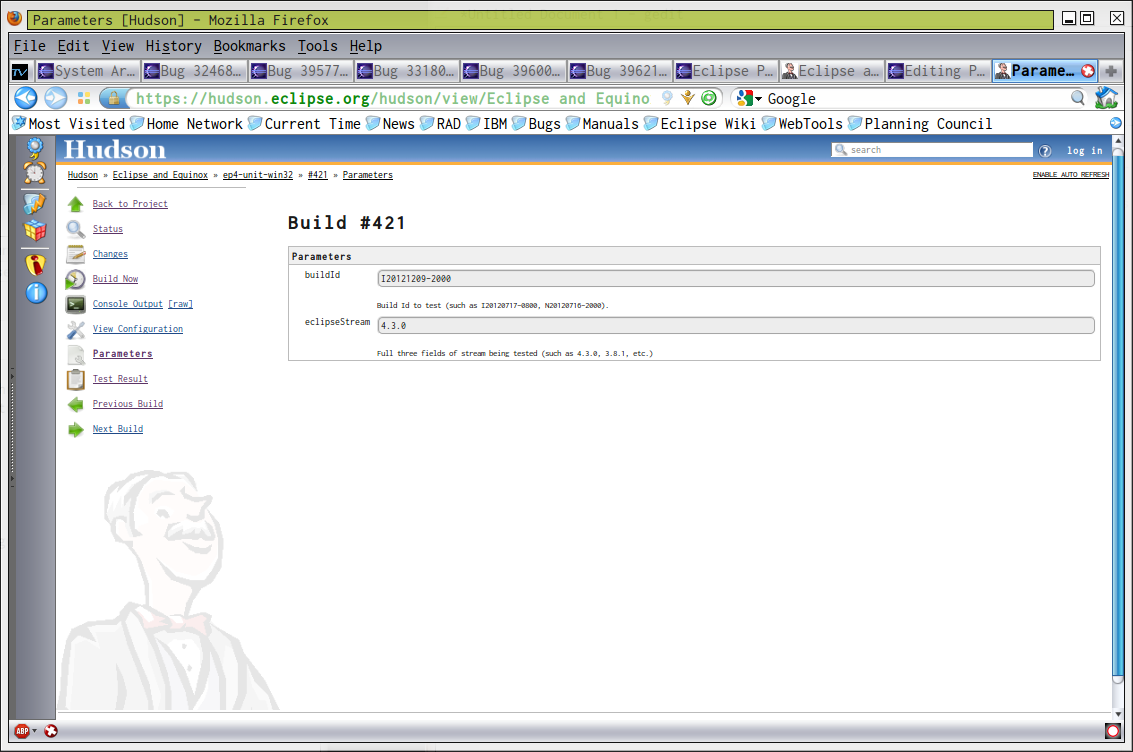This screenshot has width=1133, height=752.
Task: Click the View Configuration tools icon
Action: point(75,329)
